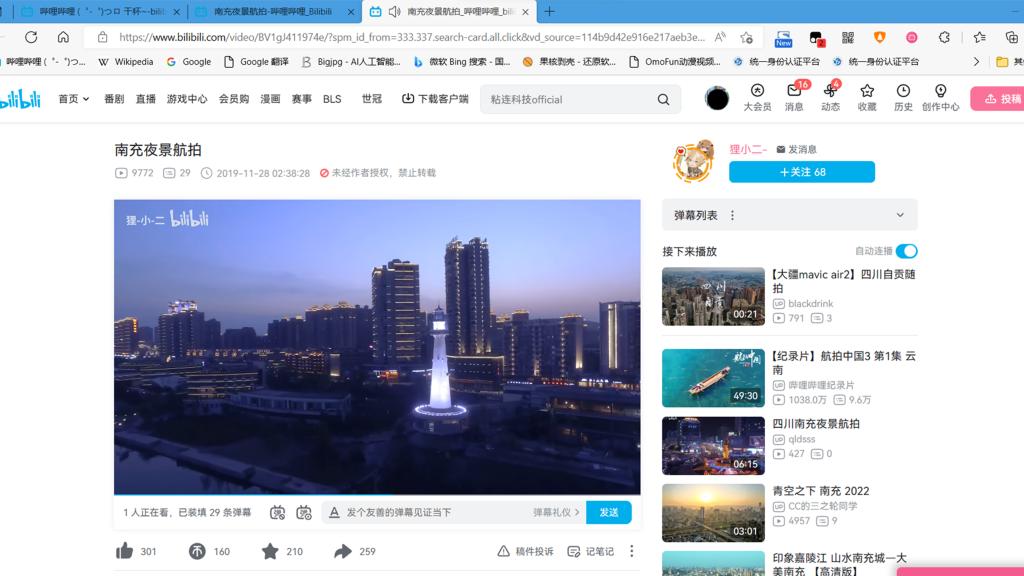The width and height of the screenshot is (1024, 576).
Task: Open danmaku settings next to the display toggle
Action: coord(304,512)
